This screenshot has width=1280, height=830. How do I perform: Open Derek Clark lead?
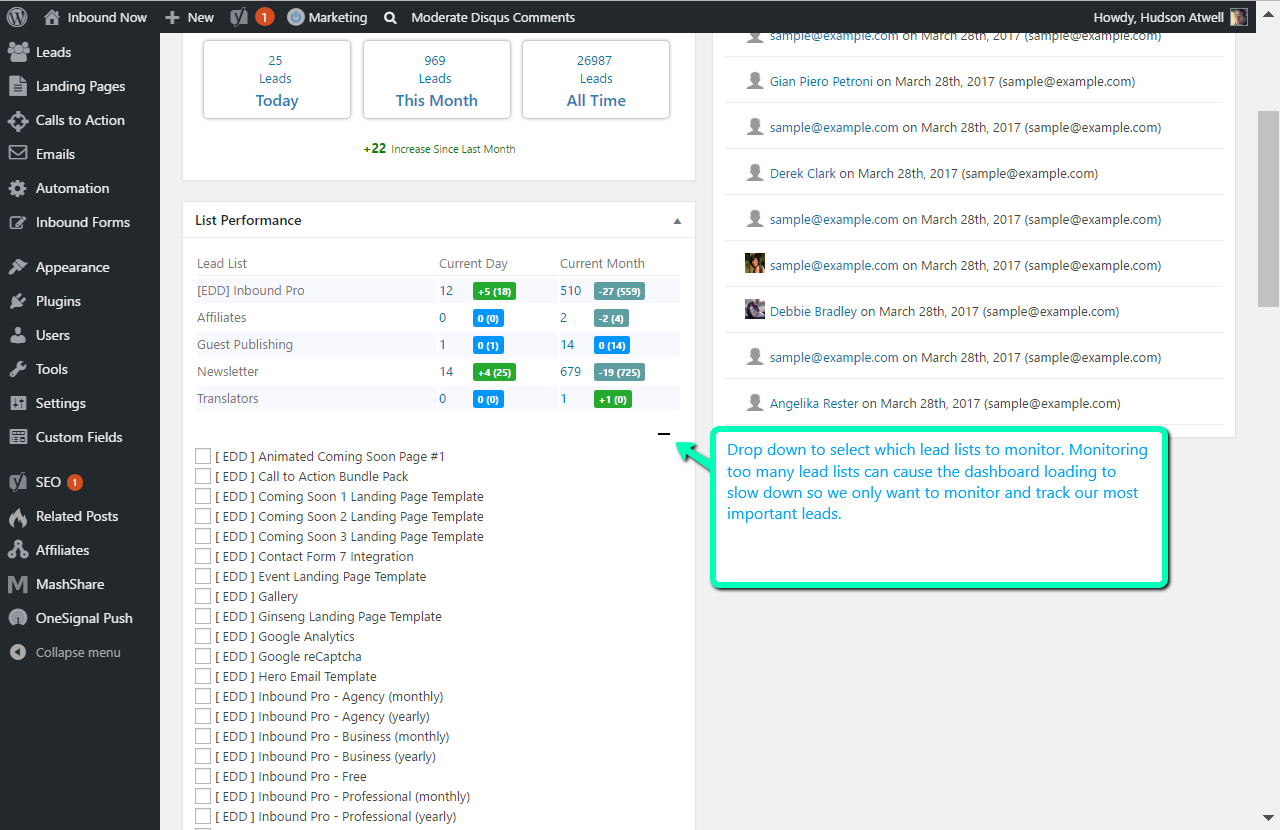(x=803, y=174)
